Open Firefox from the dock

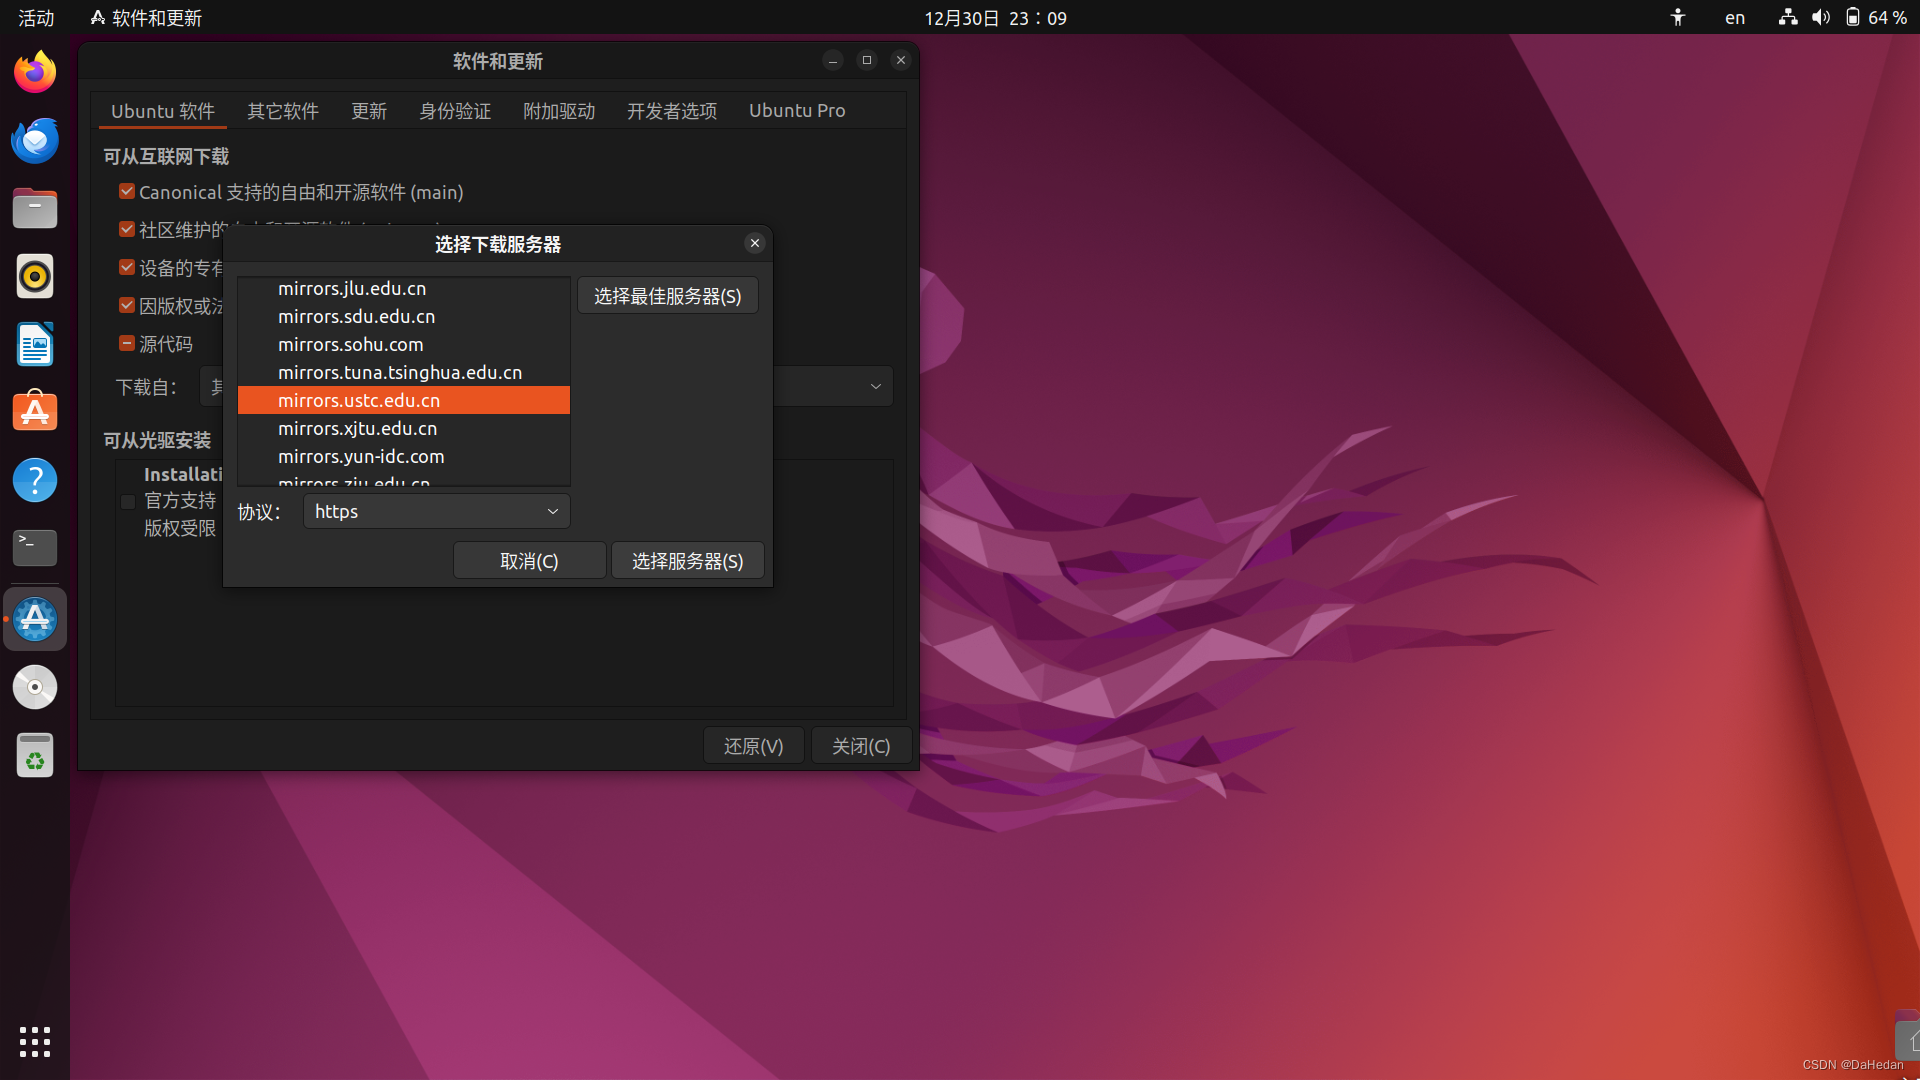pos(35,73)
